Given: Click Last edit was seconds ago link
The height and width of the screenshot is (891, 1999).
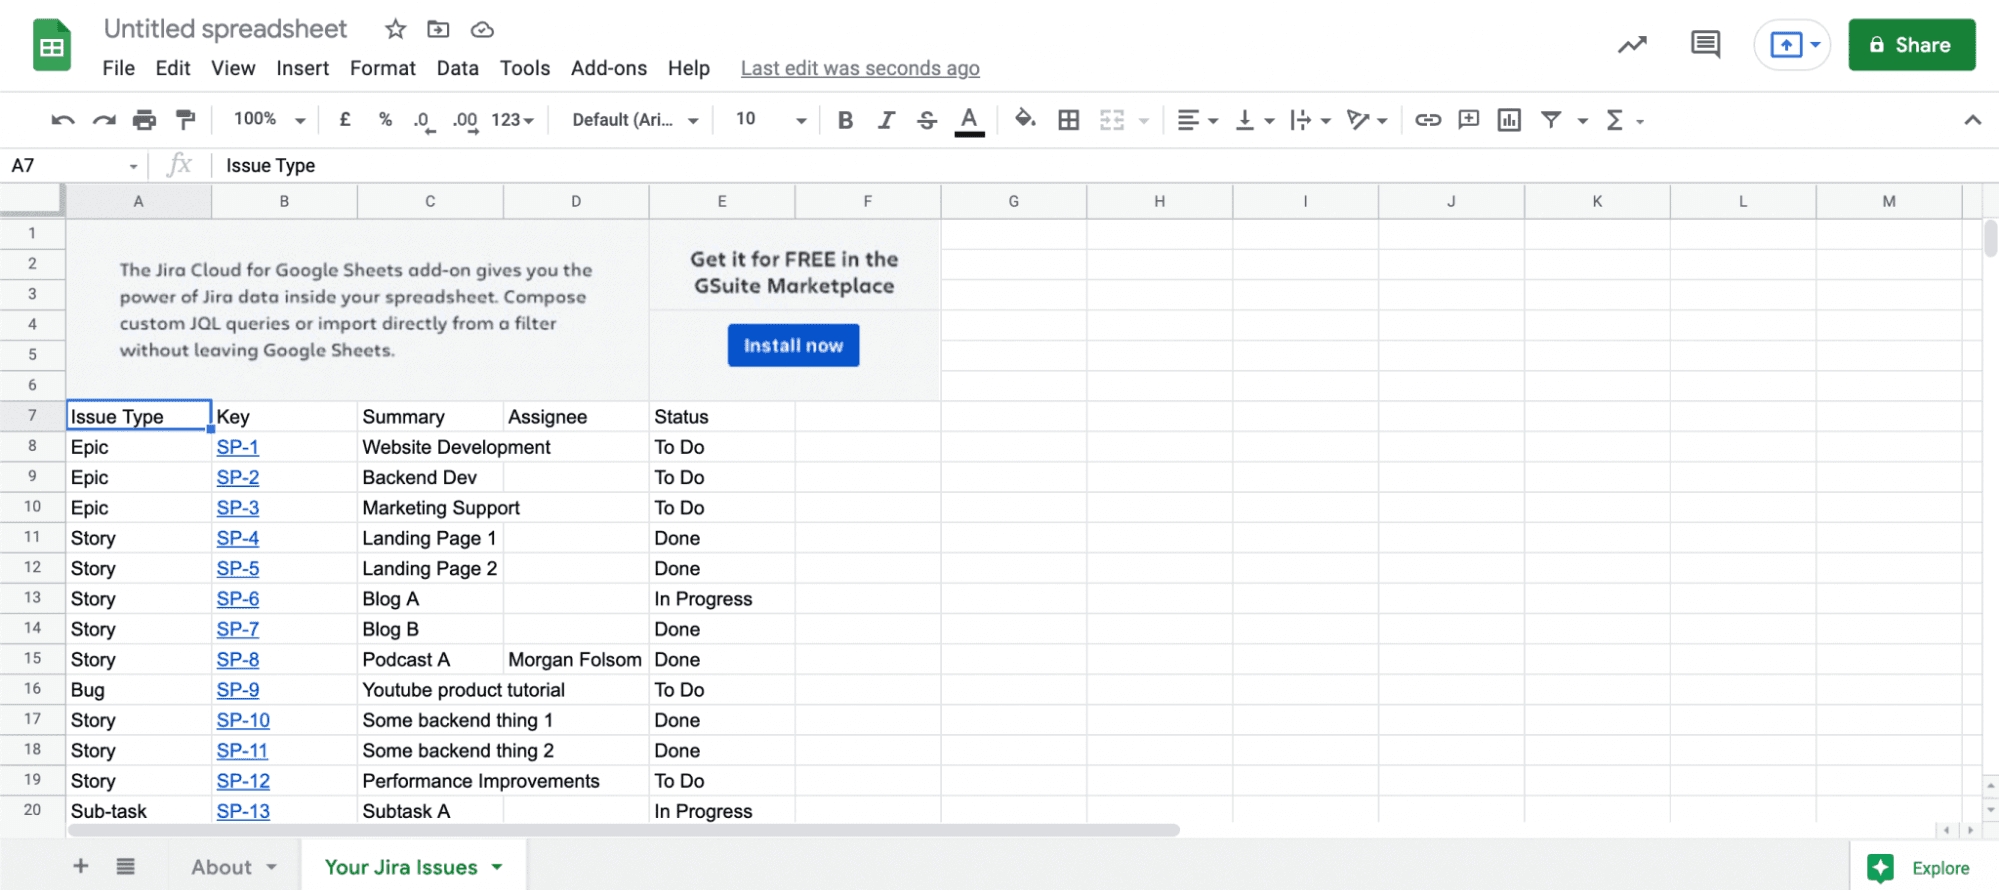Looking at the screenshot, I should 860,68.
